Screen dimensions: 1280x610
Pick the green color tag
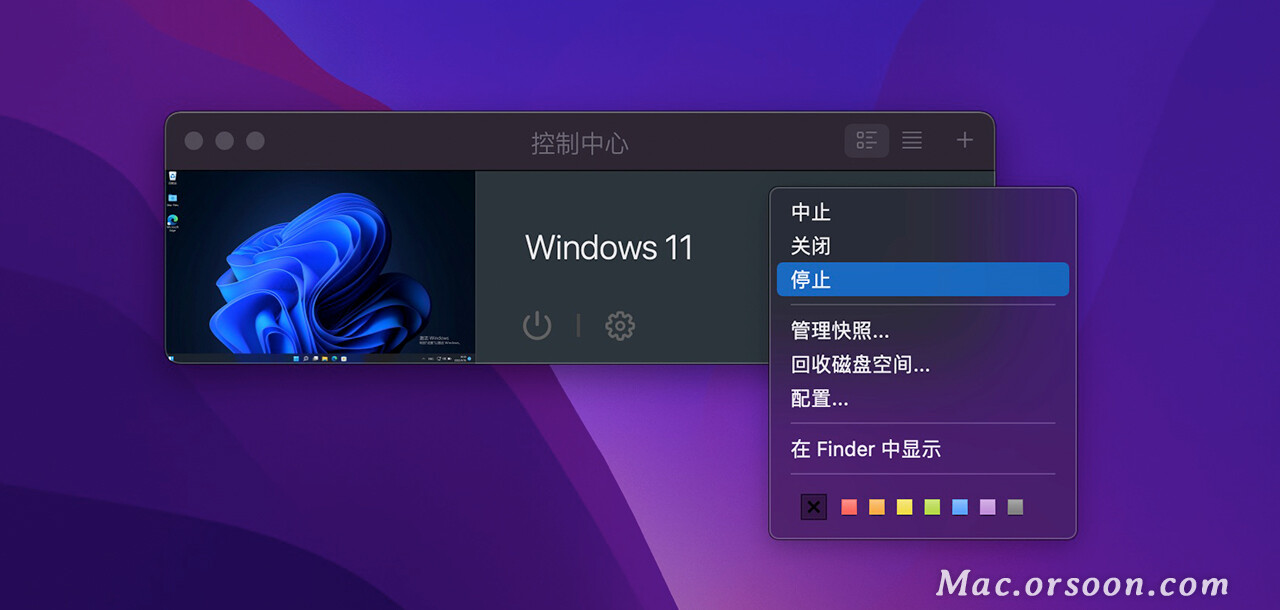click(932, 507)
